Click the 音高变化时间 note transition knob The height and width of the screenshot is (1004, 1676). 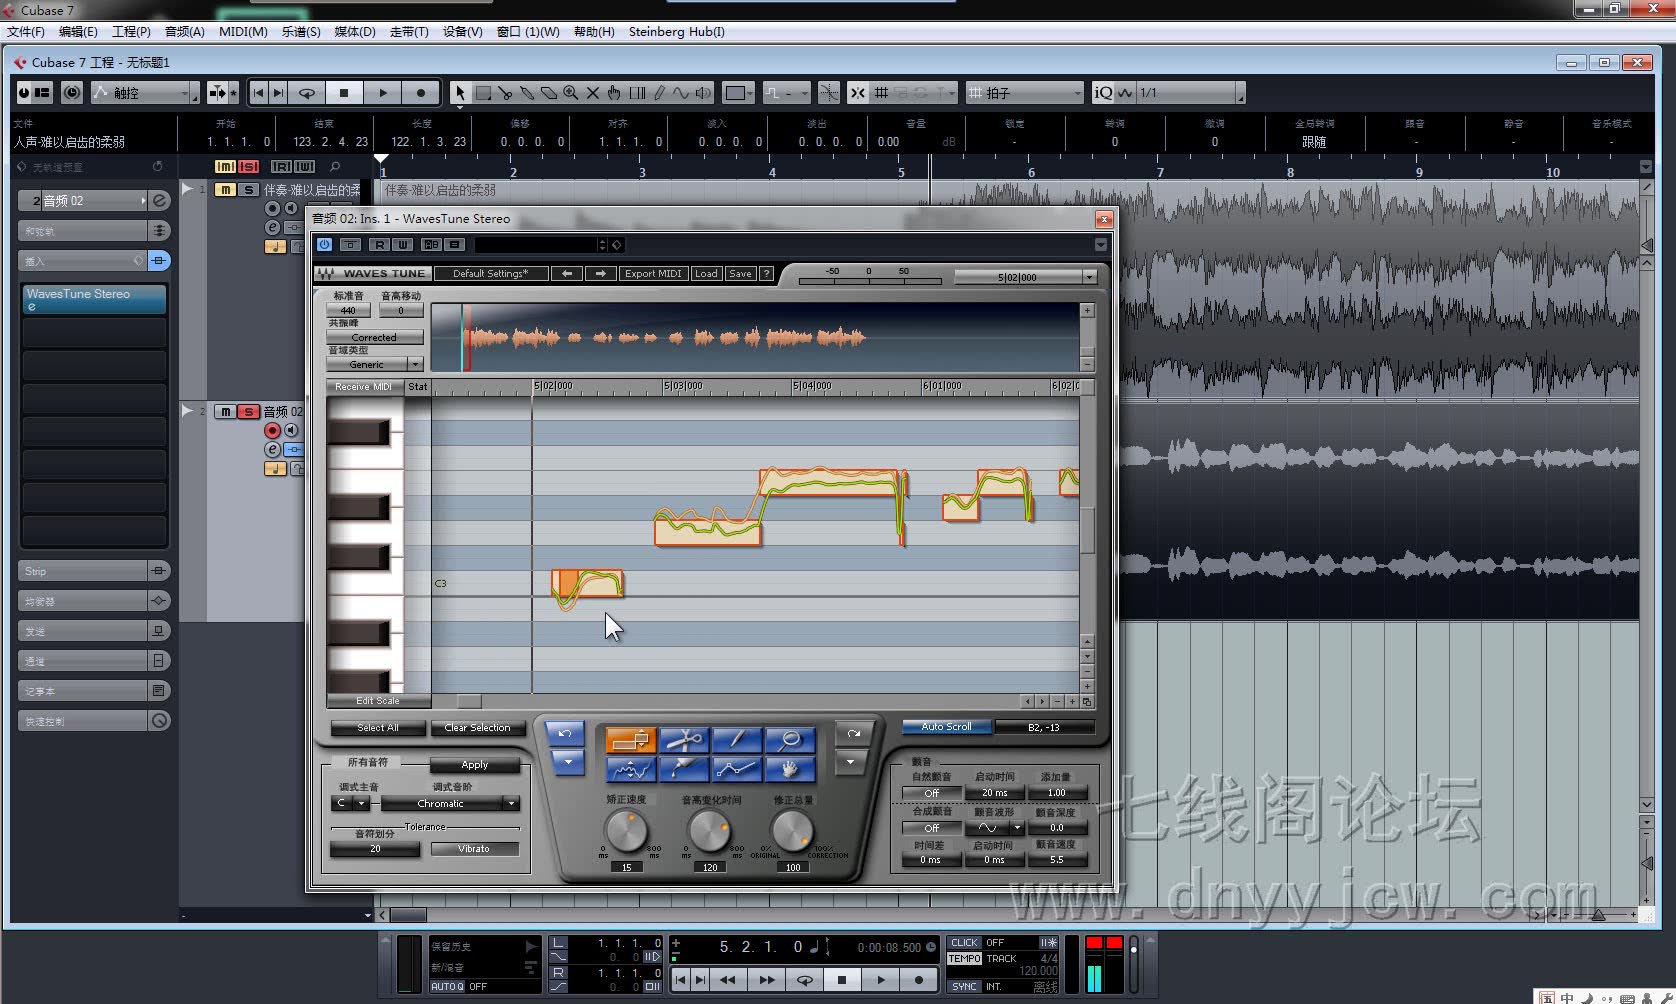click(x=710, y=830)
